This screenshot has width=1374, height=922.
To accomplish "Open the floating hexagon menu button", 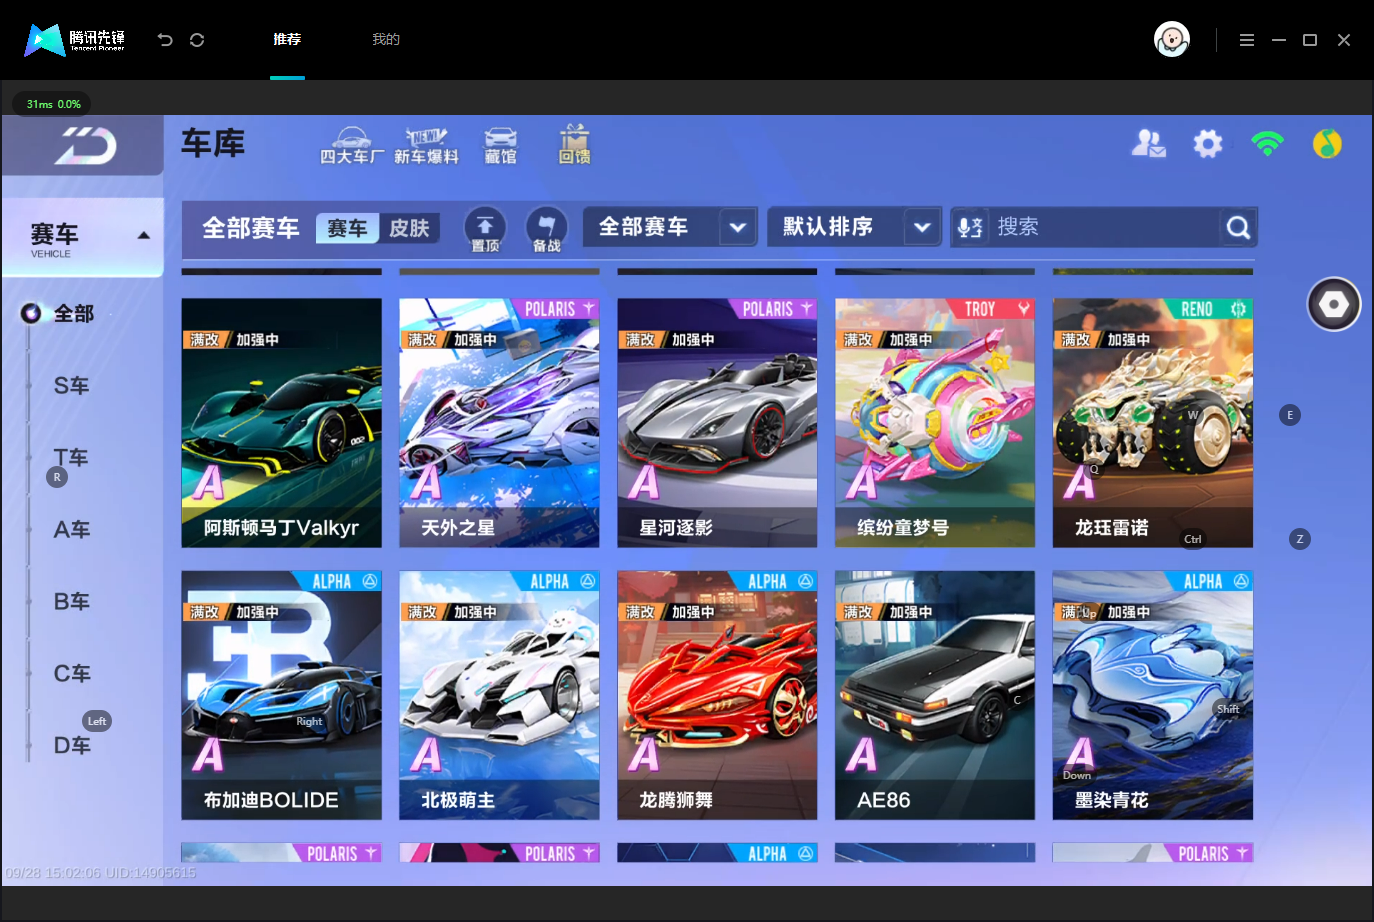I will (1334, 304).
